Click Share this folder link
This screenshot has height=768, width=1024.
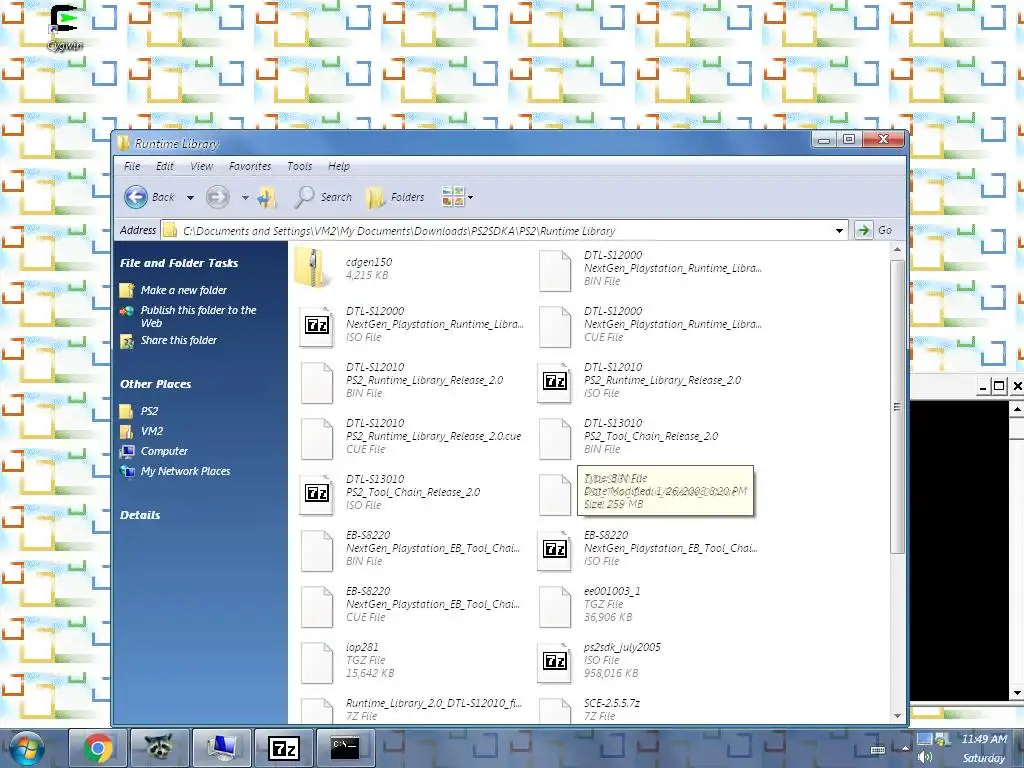[179, 340]
